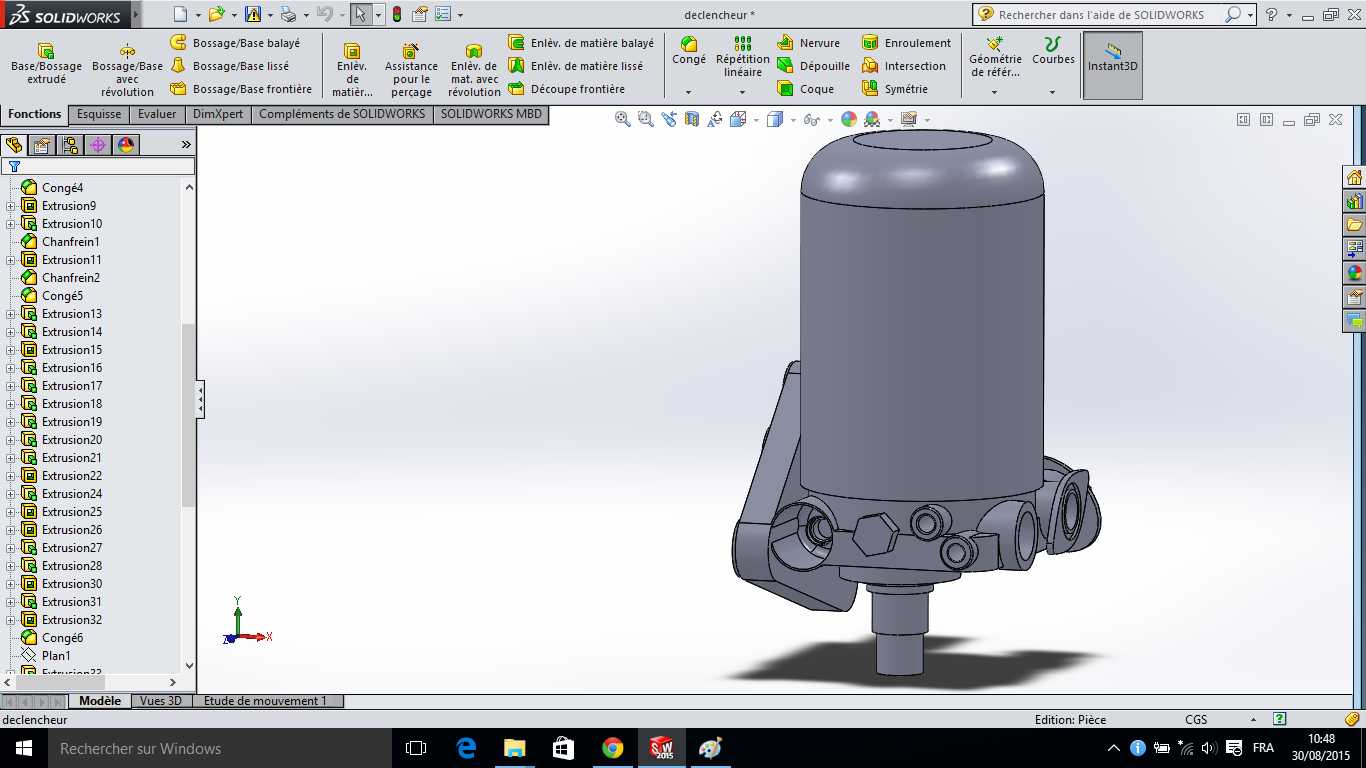Select the Symétrie mirror tool
The height and width of the screenshot is (768, 1366).
[895, 89]
